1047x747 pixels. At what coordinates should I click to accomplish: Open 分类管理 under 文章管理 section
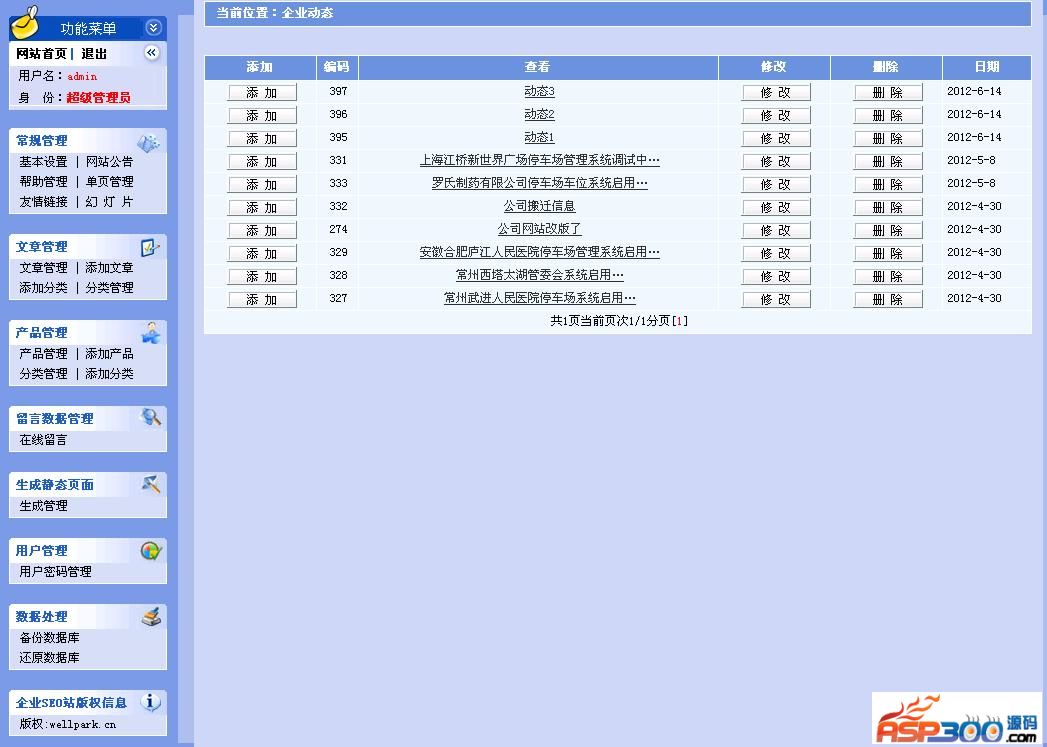point(110,288)
